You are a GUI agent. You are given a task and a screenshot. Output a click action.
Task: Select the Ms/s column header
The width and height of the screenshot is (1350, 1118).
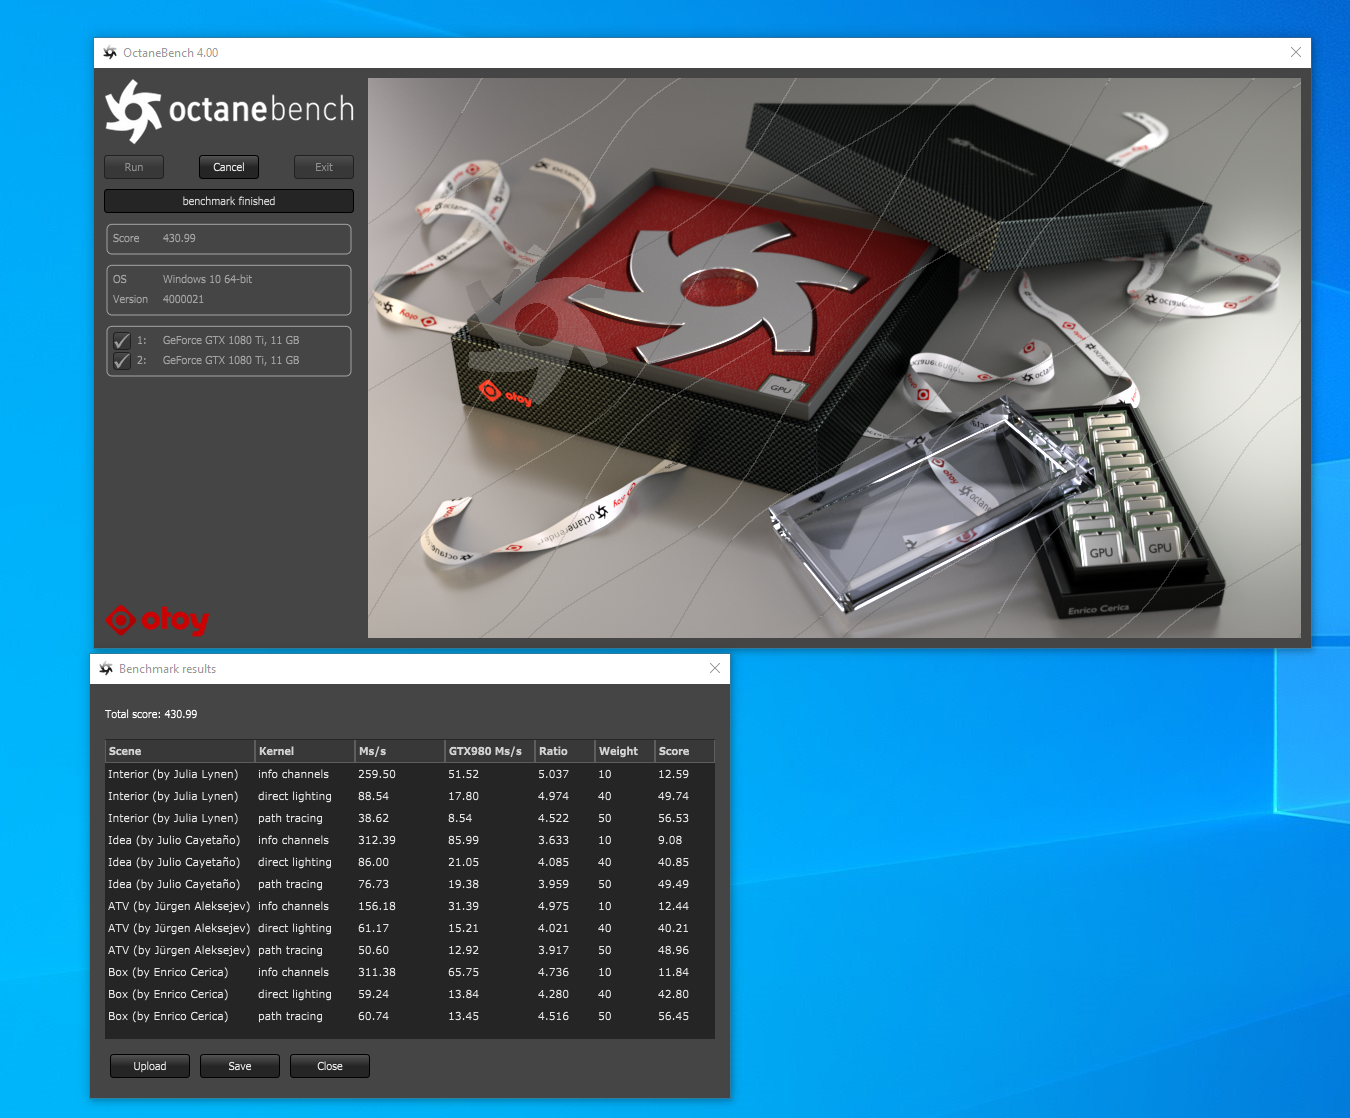coord(400,751)
